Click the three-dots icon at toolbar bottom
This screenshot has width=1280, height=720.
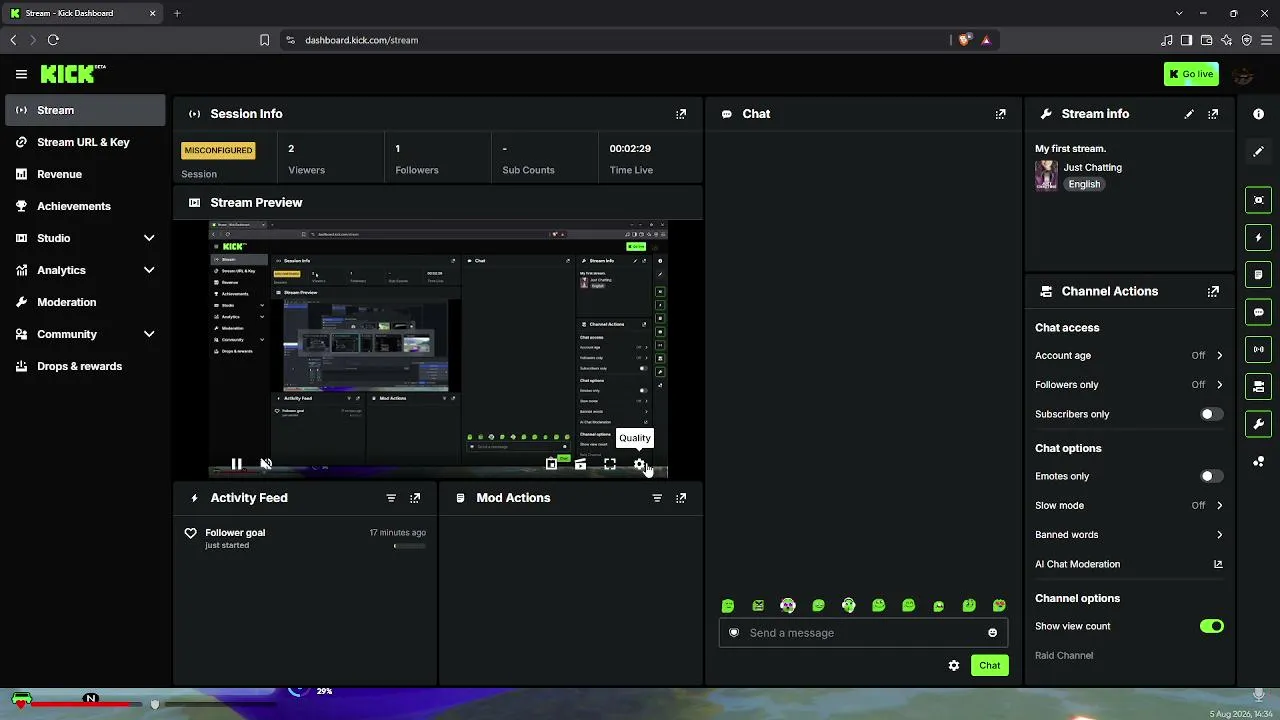(1259, 461)
